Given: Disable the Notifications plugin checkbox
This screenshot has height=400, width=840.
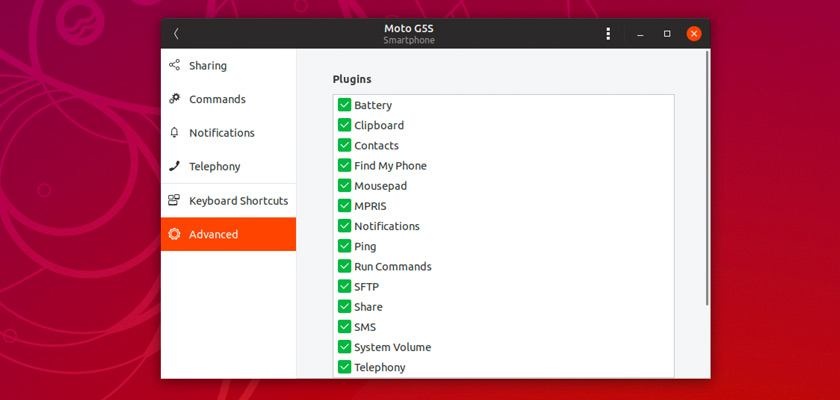Looking at the screenshot, I should coord(344,226).
